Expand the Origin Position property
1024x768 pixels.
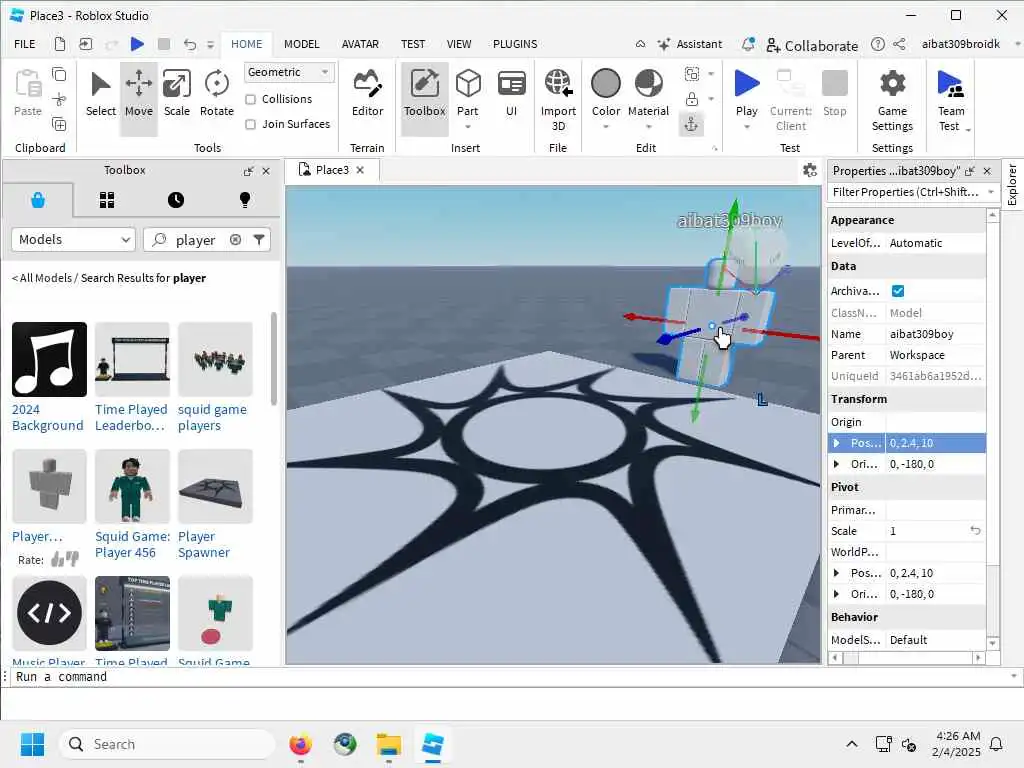click(x=837, y=443)
